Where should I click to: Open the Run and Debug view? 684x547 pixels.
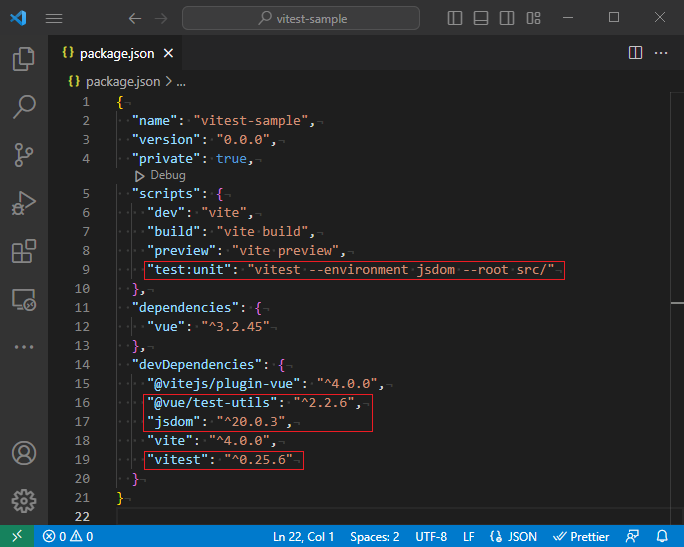click(x=24, y=203)
